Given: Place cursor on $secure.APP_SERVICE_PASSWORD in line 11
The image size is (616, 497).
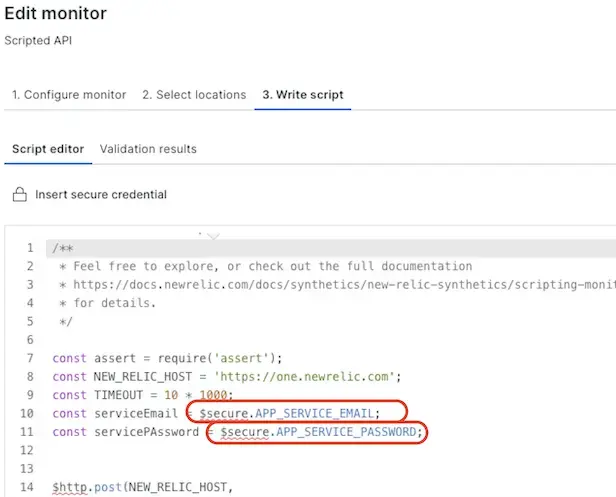Looking at the screenshot, I should (316, 432).
